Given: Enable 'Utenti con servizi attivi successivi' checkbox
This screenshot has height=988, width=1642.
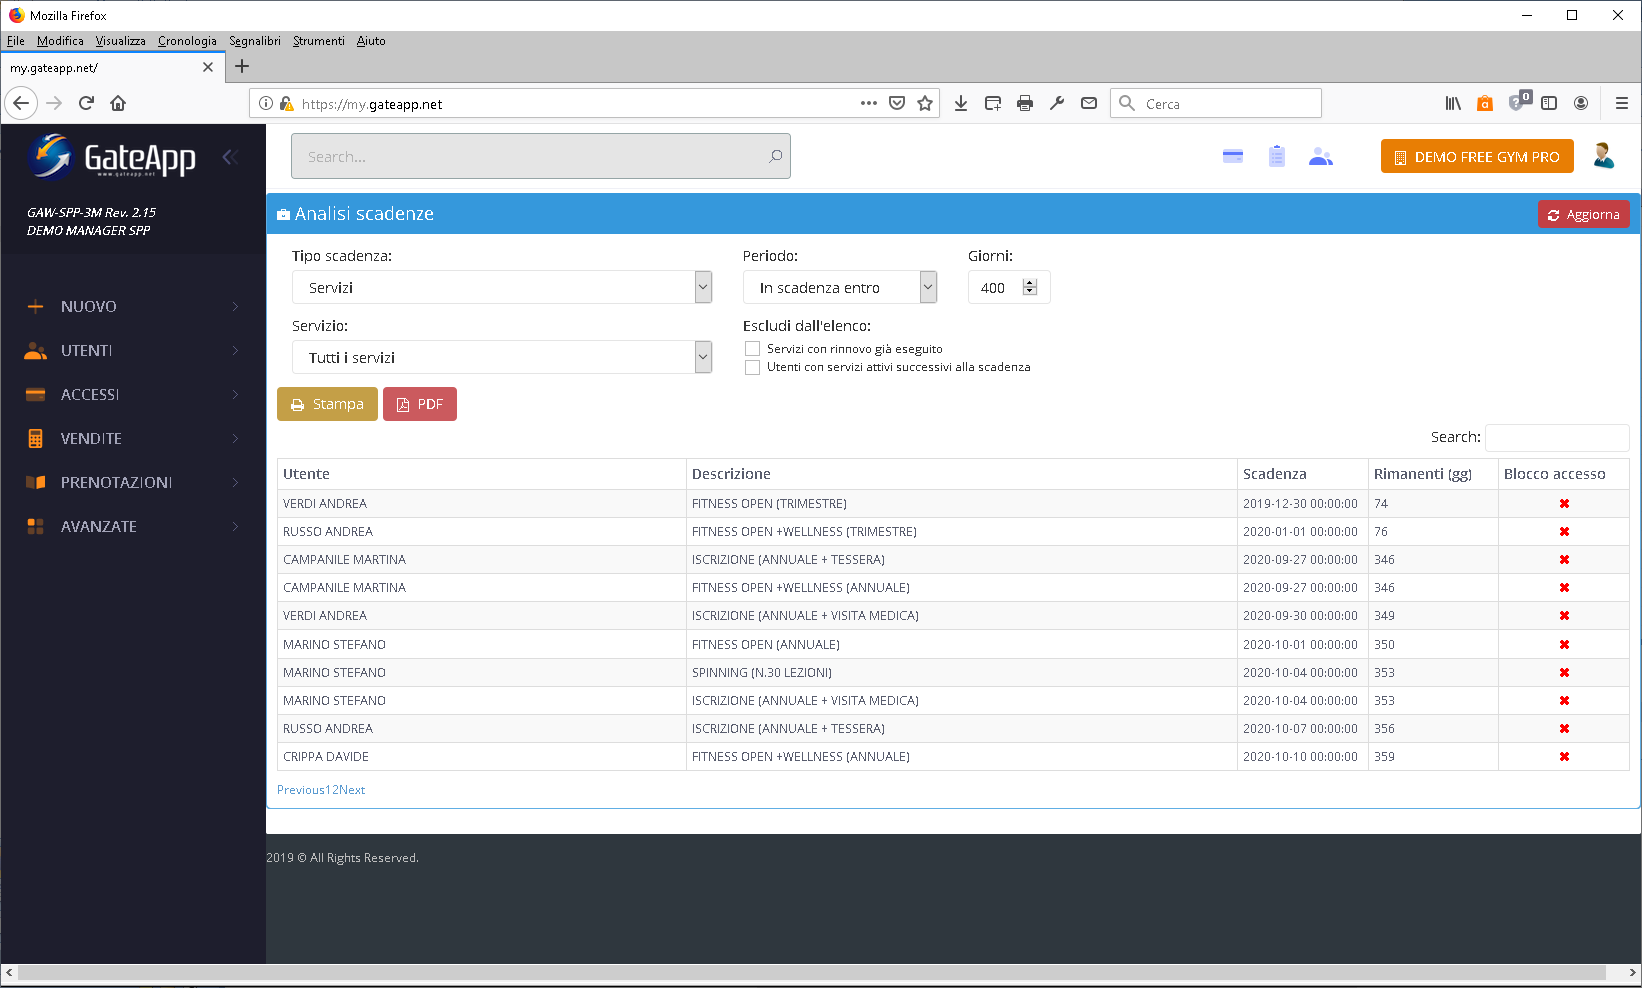Looking at the screenshot, I should pos(752,367).
